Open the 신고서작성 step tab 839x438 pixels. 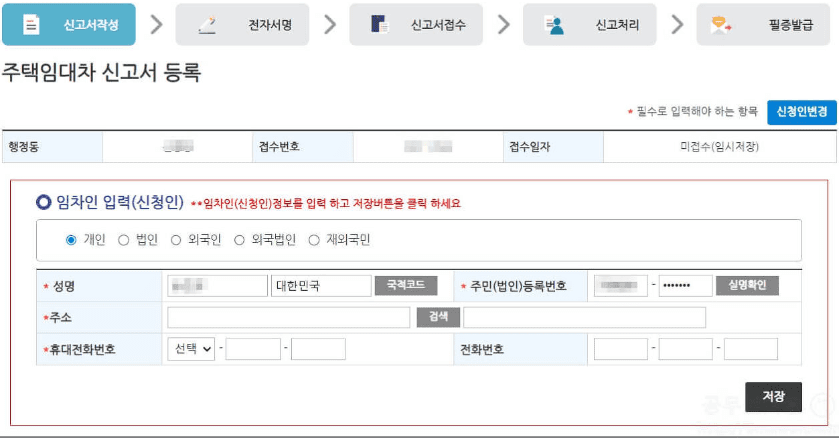click(69, 25)
